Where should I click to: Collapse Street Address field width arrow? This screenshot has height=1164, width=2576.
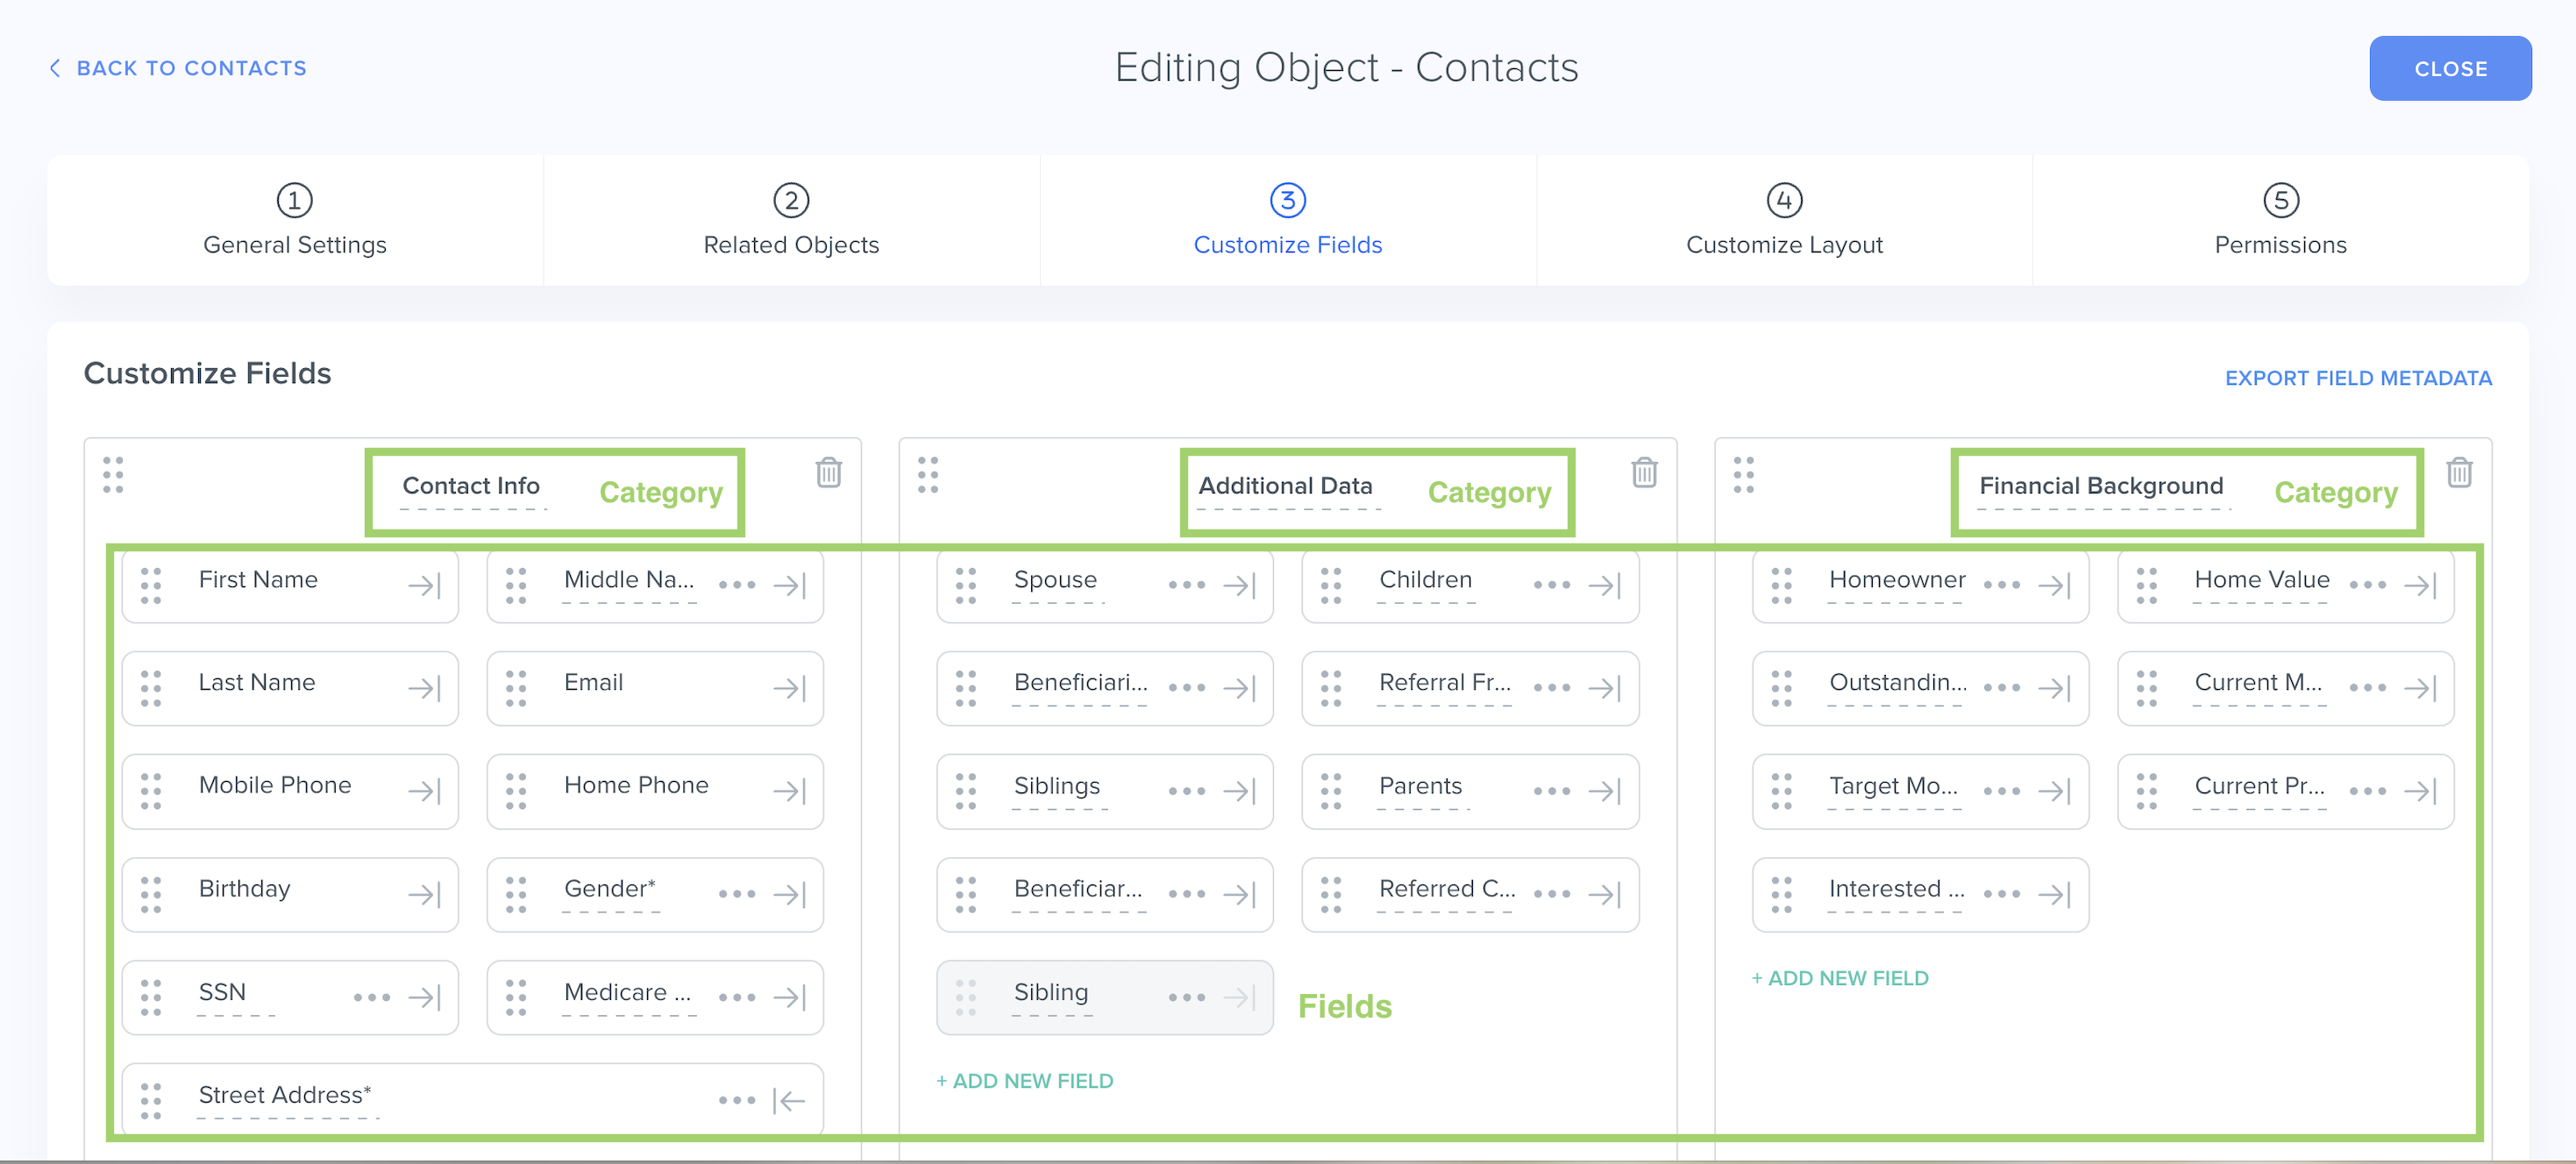point(789,1101)
